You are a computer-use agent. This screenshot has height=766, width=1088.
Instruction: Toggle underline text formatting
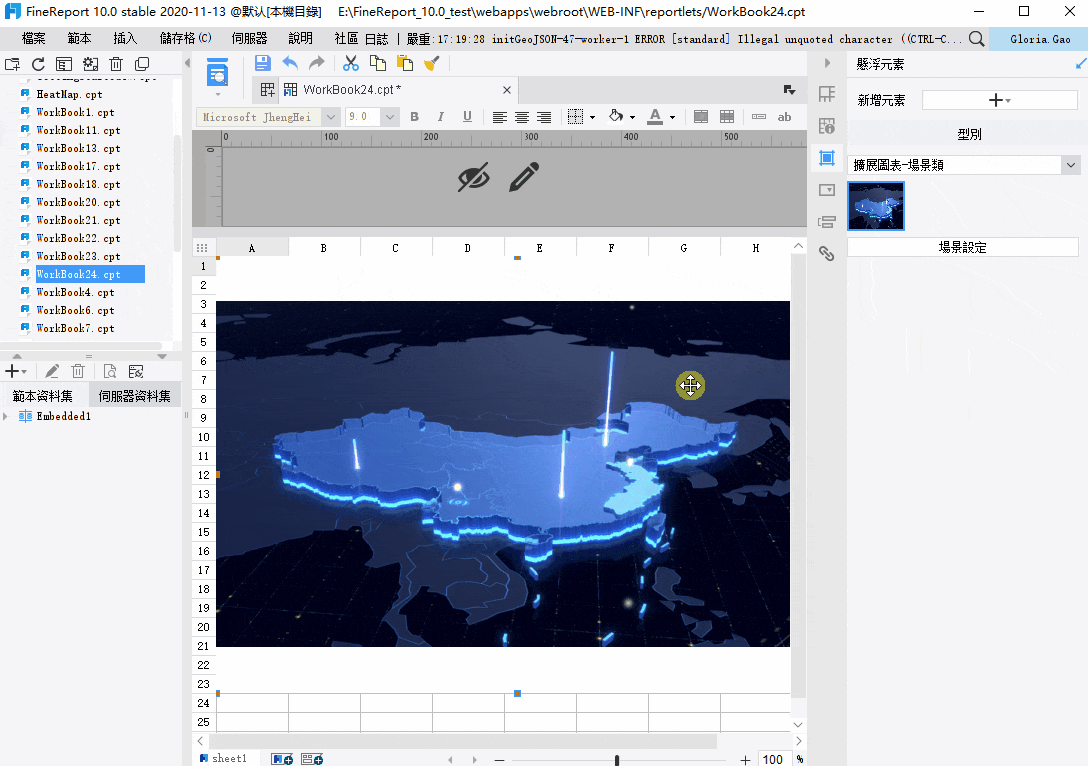(466, 117)
